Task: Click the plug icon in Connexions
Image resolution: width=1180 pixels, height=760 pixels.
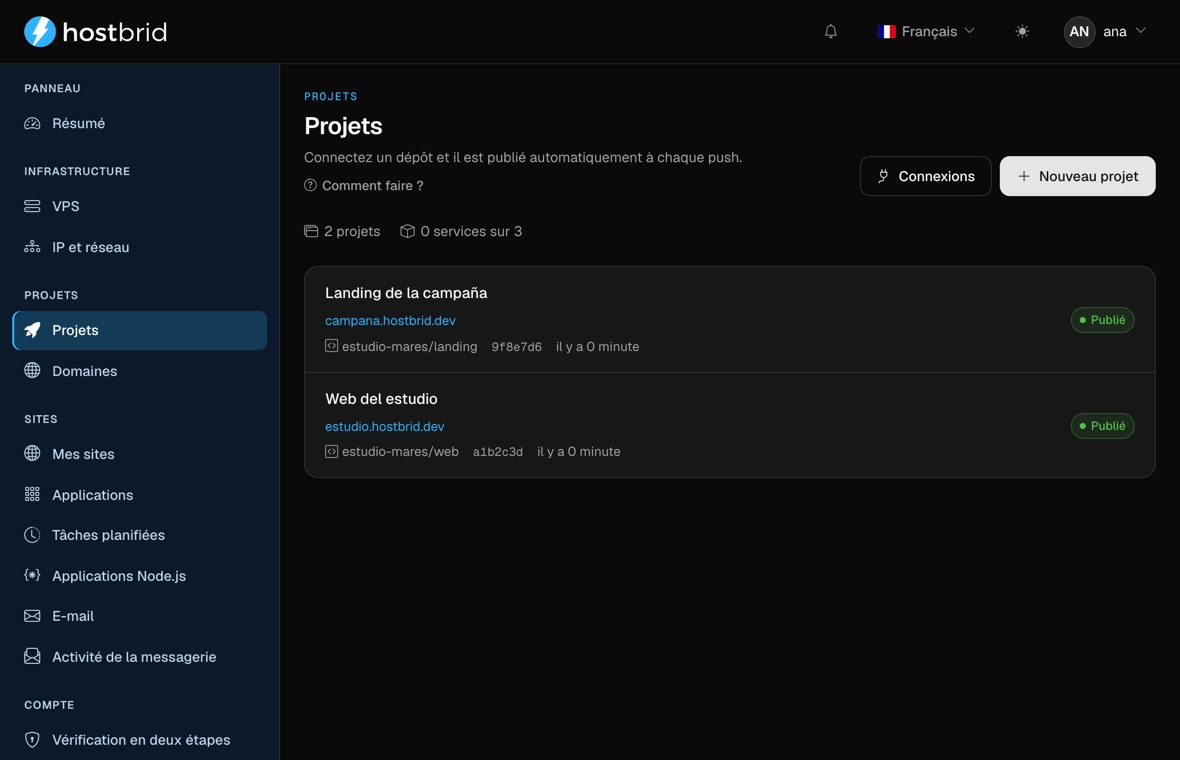Action: click(883, 176)
